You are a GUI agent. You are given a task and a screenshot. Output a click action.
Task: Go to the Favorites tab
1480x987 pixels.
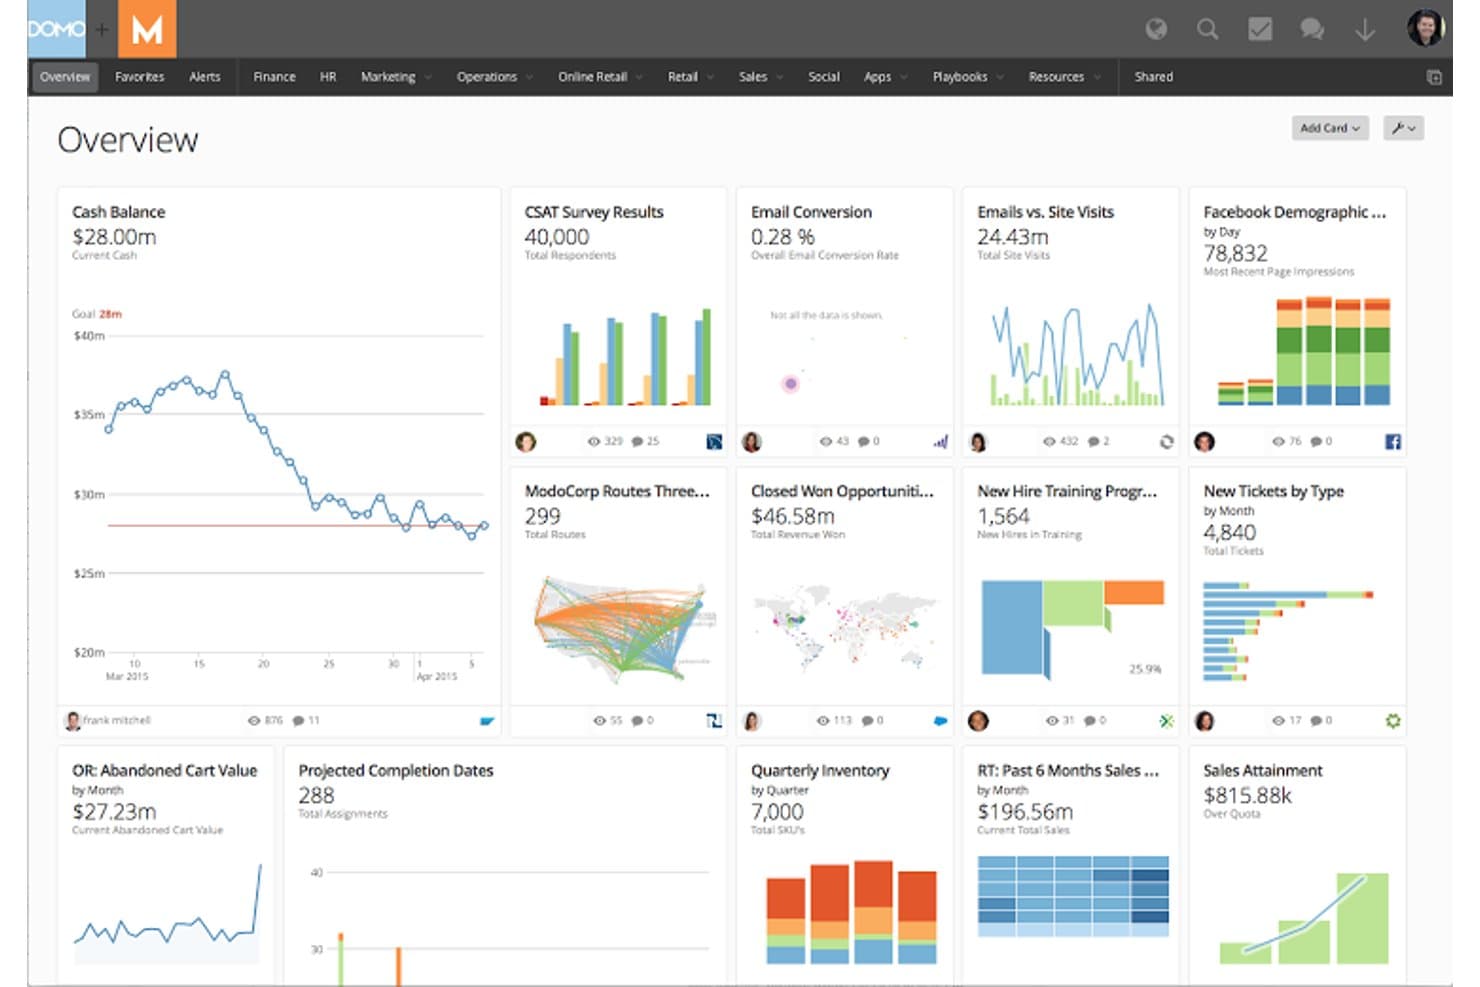139,77
